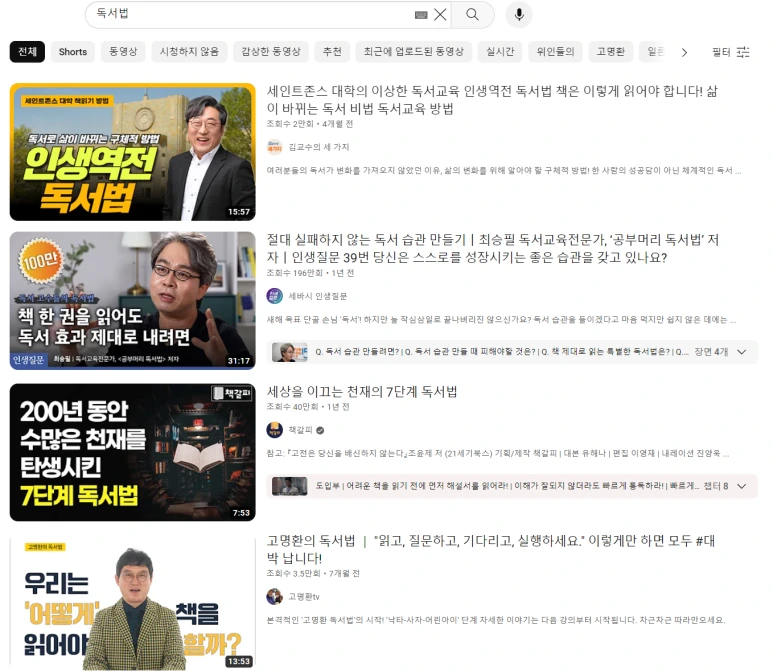Play the 우리는 어떻게 책을 thumbnail
Viewport: 773px width, 671px height.
133,604
